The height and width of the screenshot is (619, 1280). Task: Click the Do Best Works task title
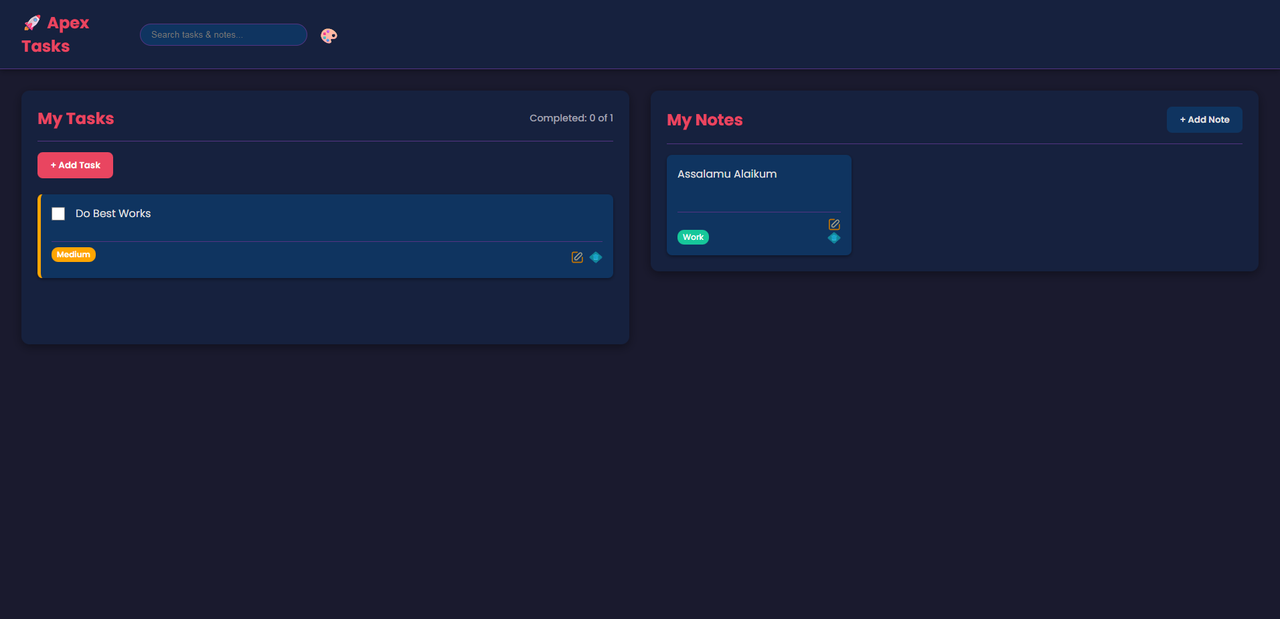[x=113, y=213]
